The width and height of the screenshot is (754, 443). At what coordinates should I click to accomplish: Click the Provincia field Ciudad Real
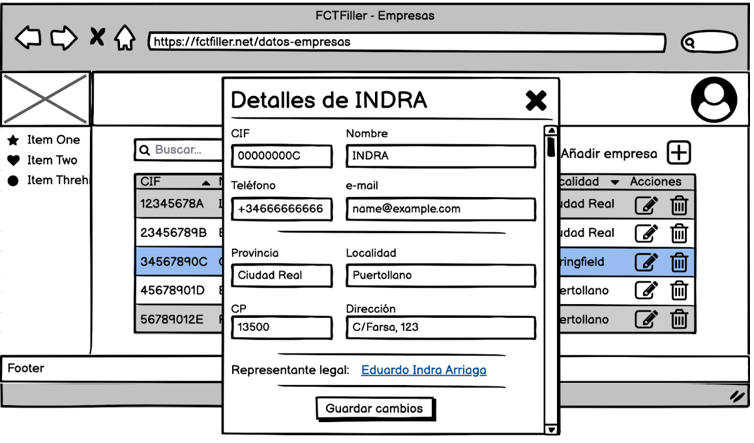pos(282,275)
